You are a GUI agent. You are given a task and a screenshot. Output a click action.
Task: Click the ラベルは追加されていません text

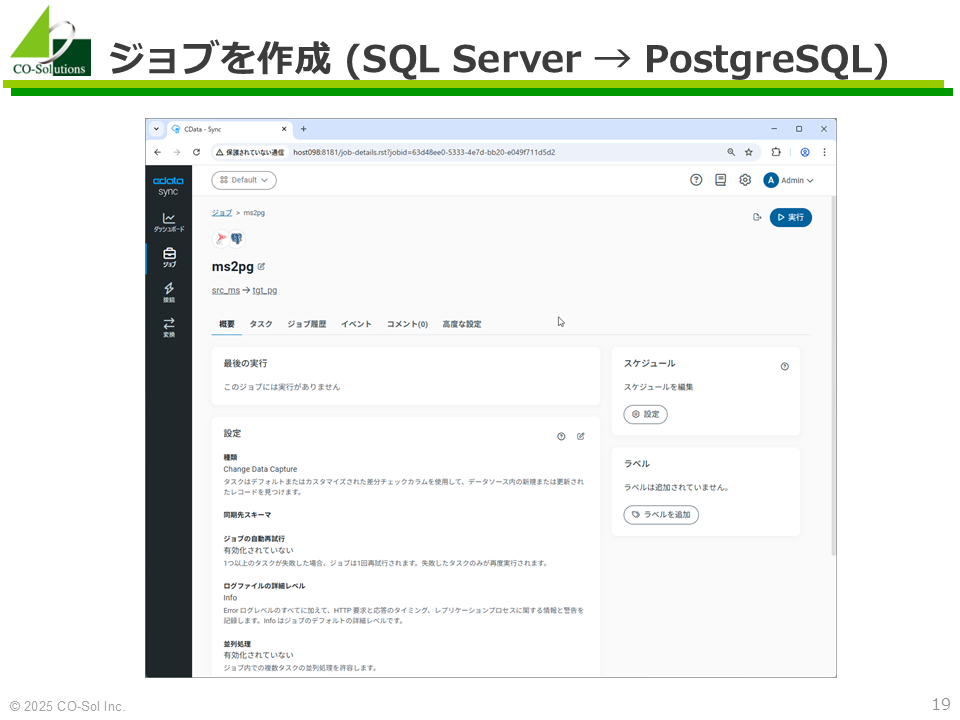[676, 487]
